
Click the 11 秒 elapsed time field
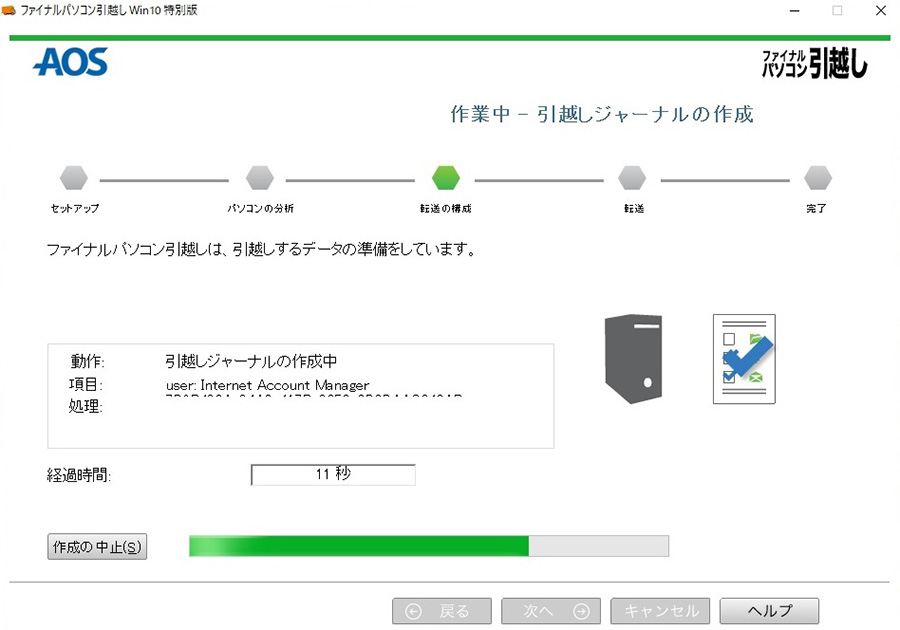pyautogui.click(x=333, y=475)
